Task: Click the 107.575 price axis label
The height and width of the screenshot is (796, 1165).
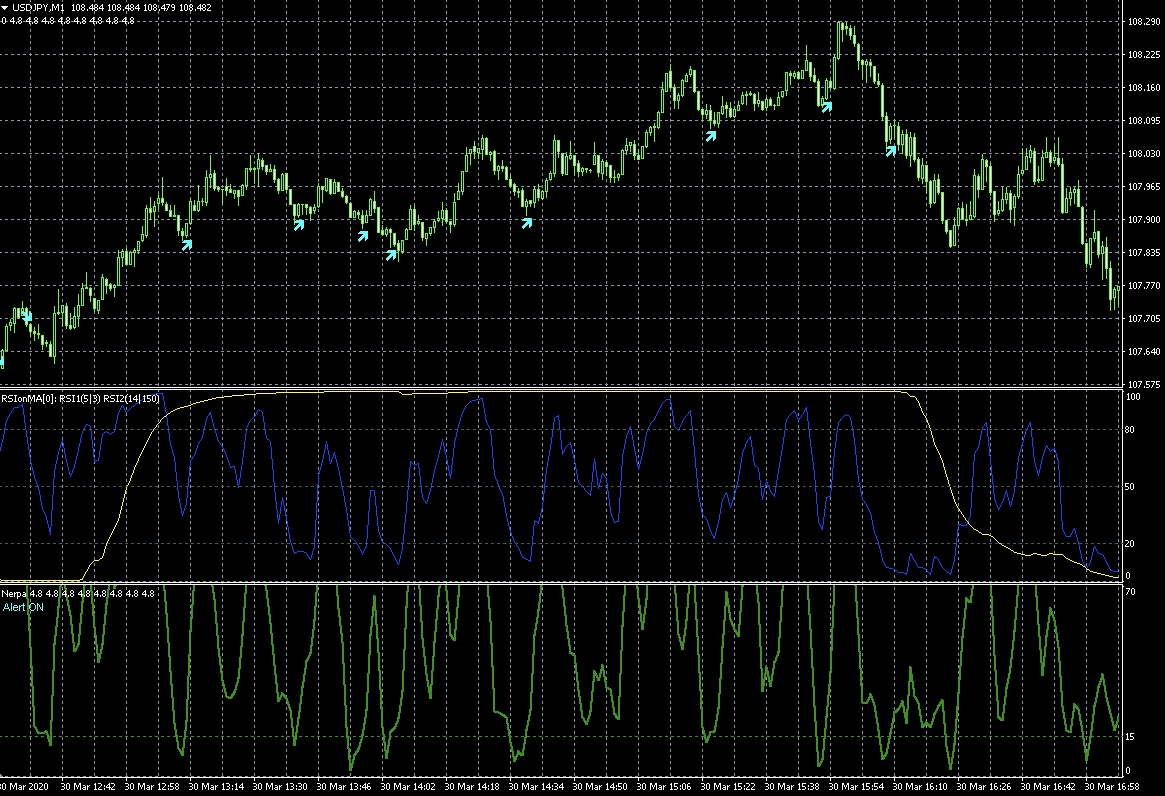Action: pyautogui.click(x=1143, y=384)
